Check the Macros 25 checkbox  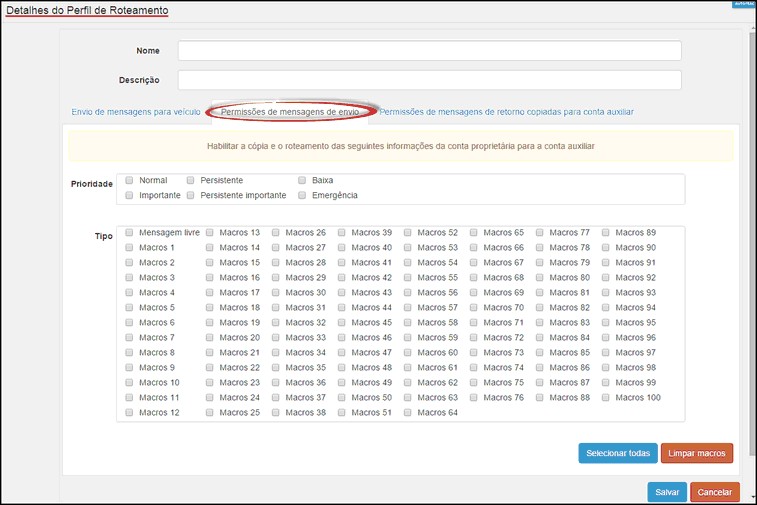209,412
